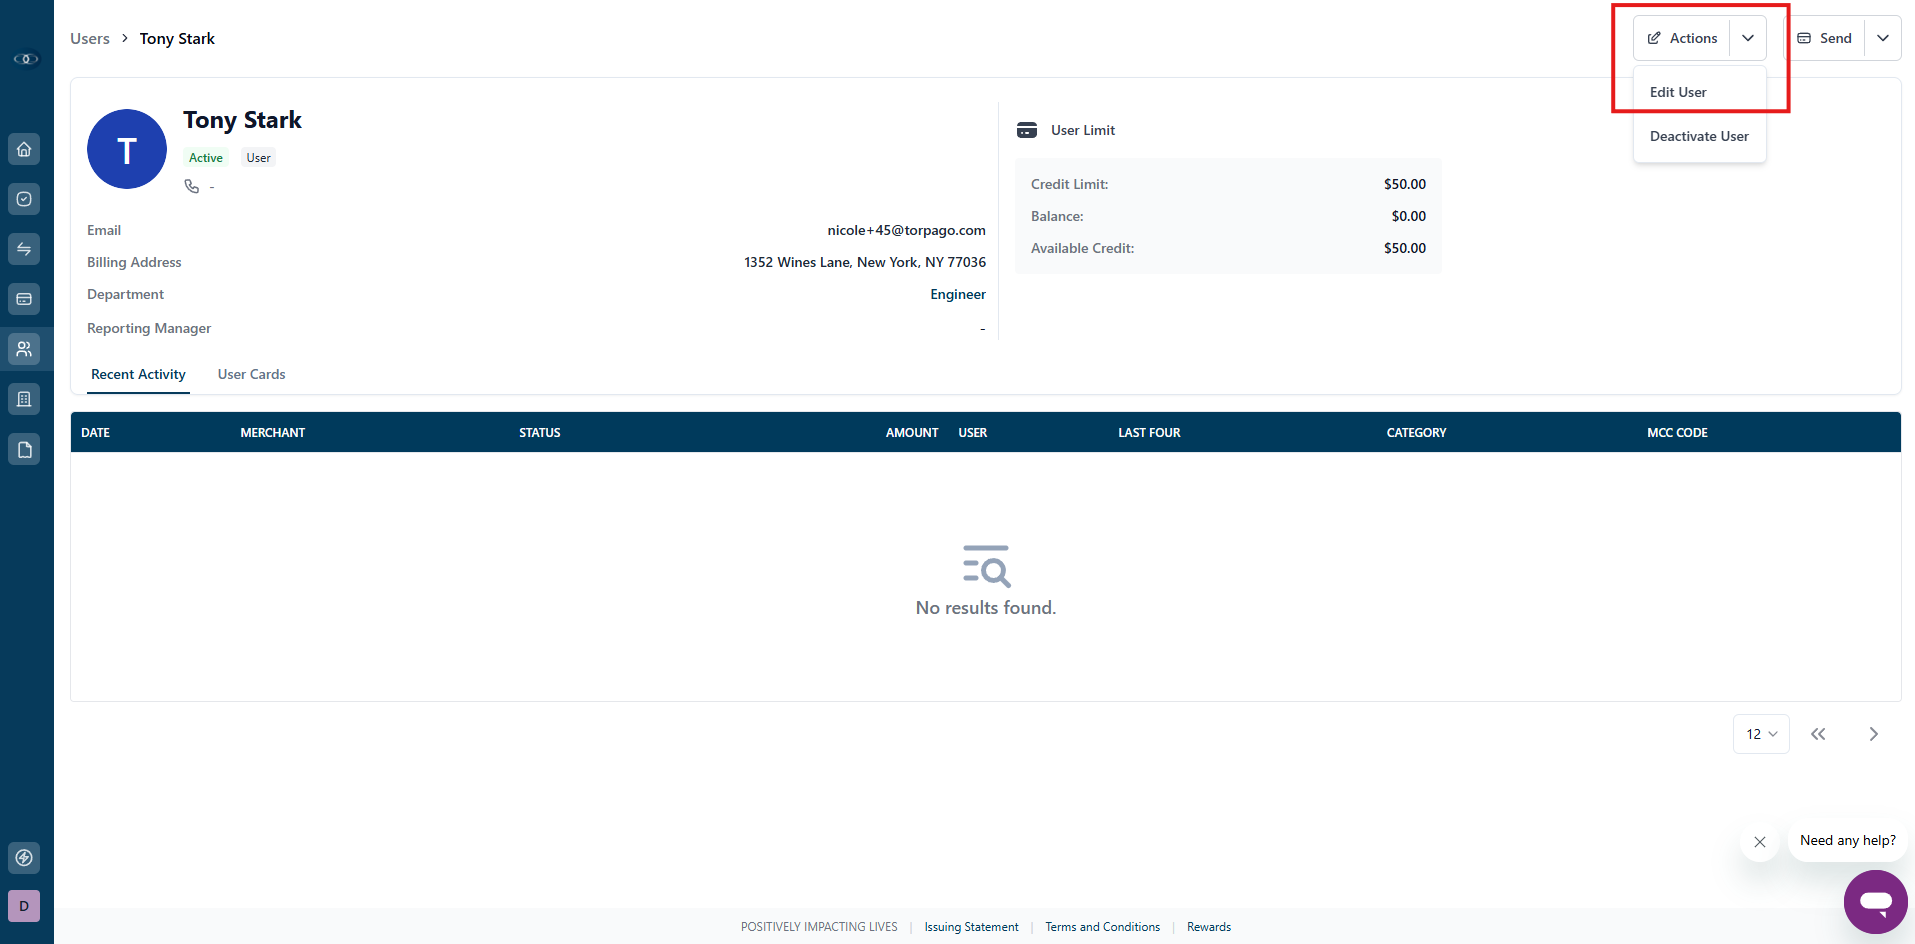Open the D profile avatar in sidebar
Viewport: 1915px width, 944px height.
24,906
